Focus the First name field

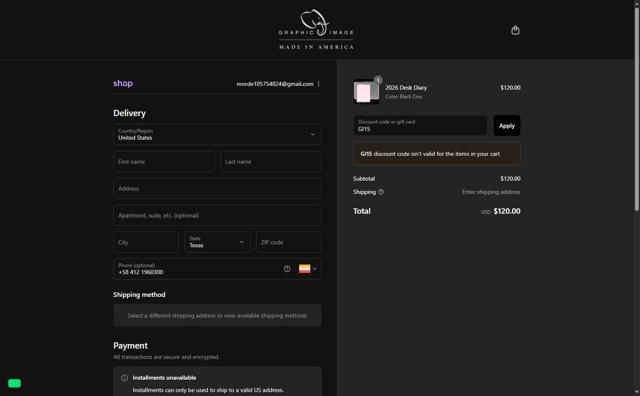[164, 162]
